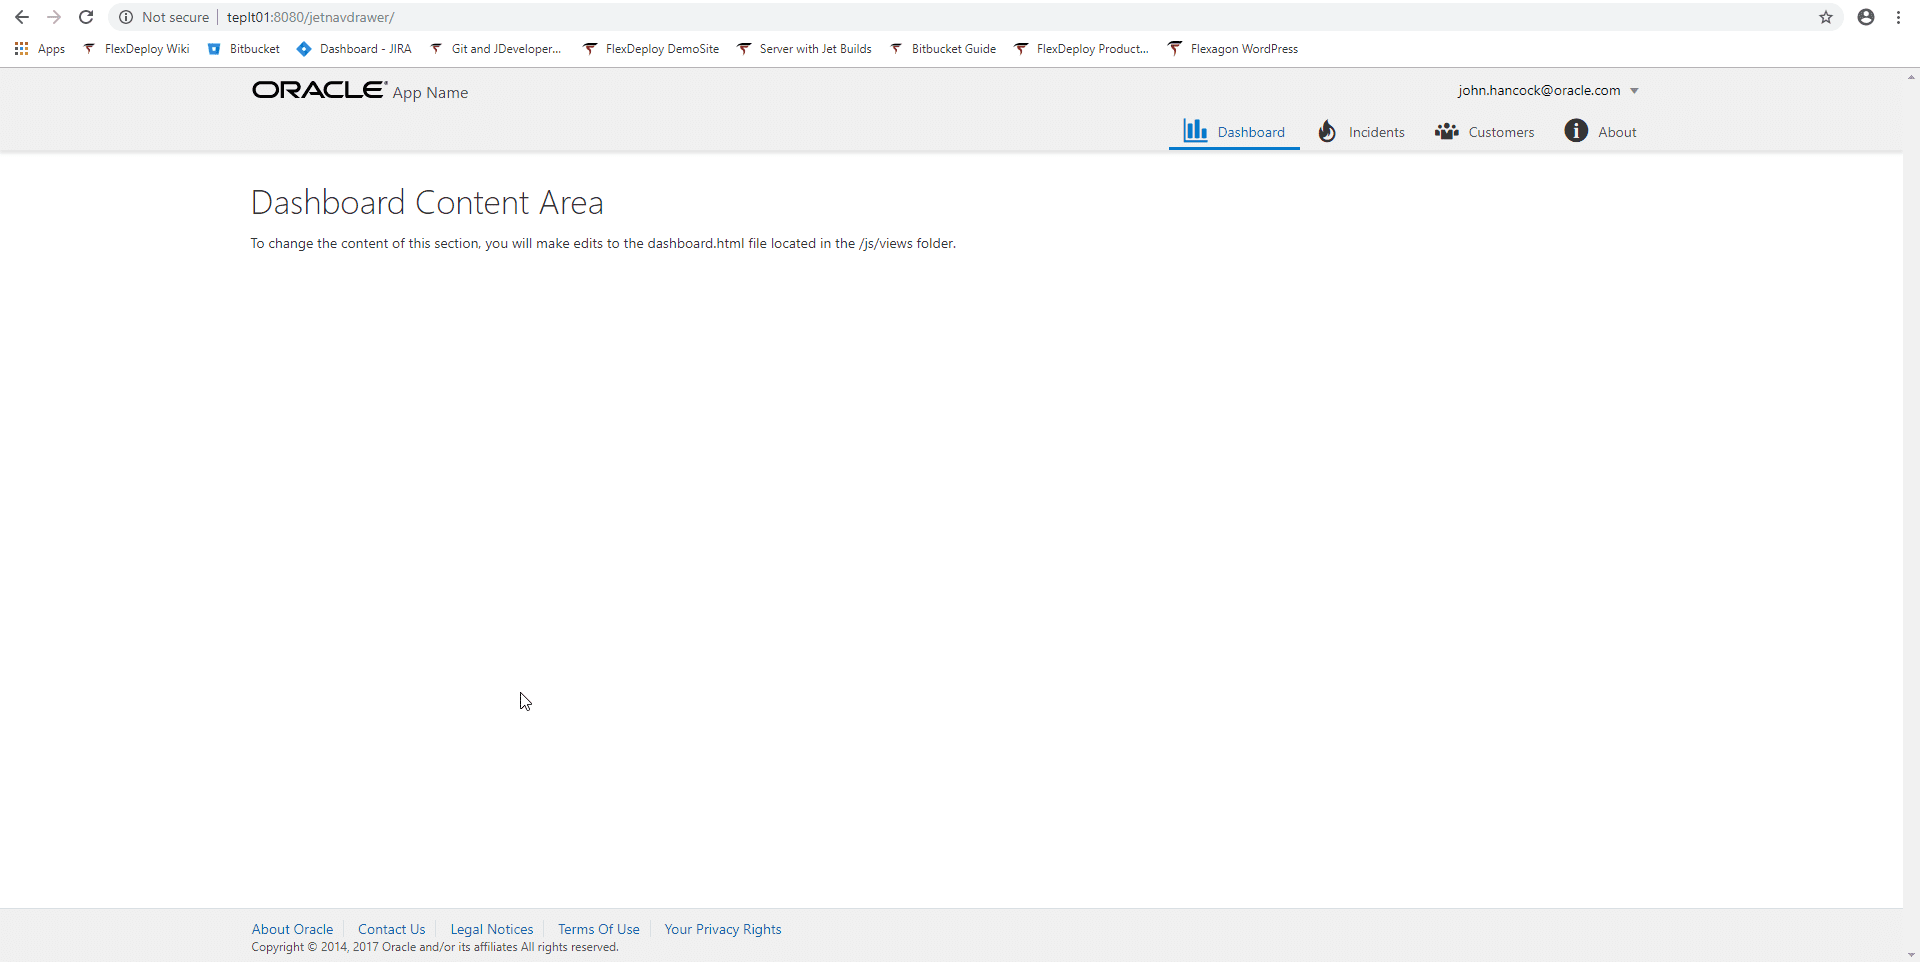Expand the john.hancock@oracle.com user menu
This screenshot has width=1920, height=962.
[x=1548, y=90]
